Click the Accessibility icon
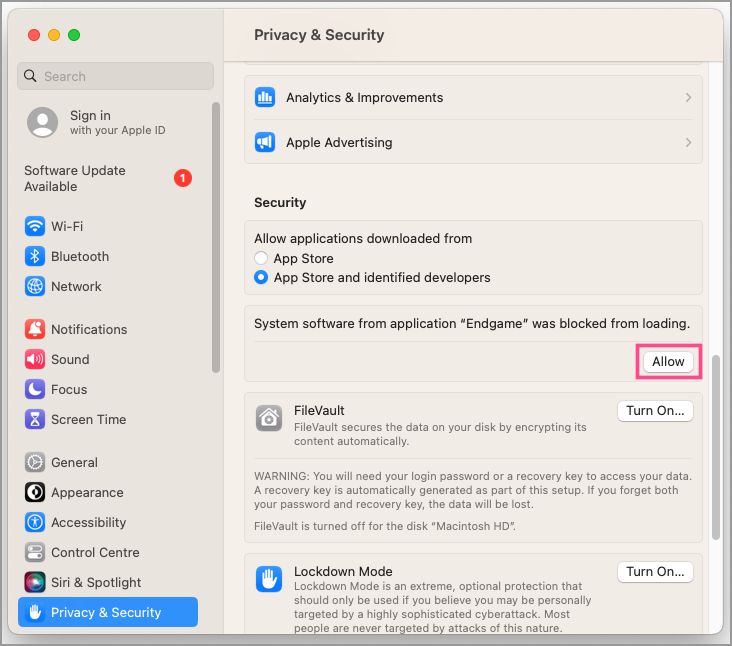The width and height of the screenshot is (732, 646). (x=35, y=522)
